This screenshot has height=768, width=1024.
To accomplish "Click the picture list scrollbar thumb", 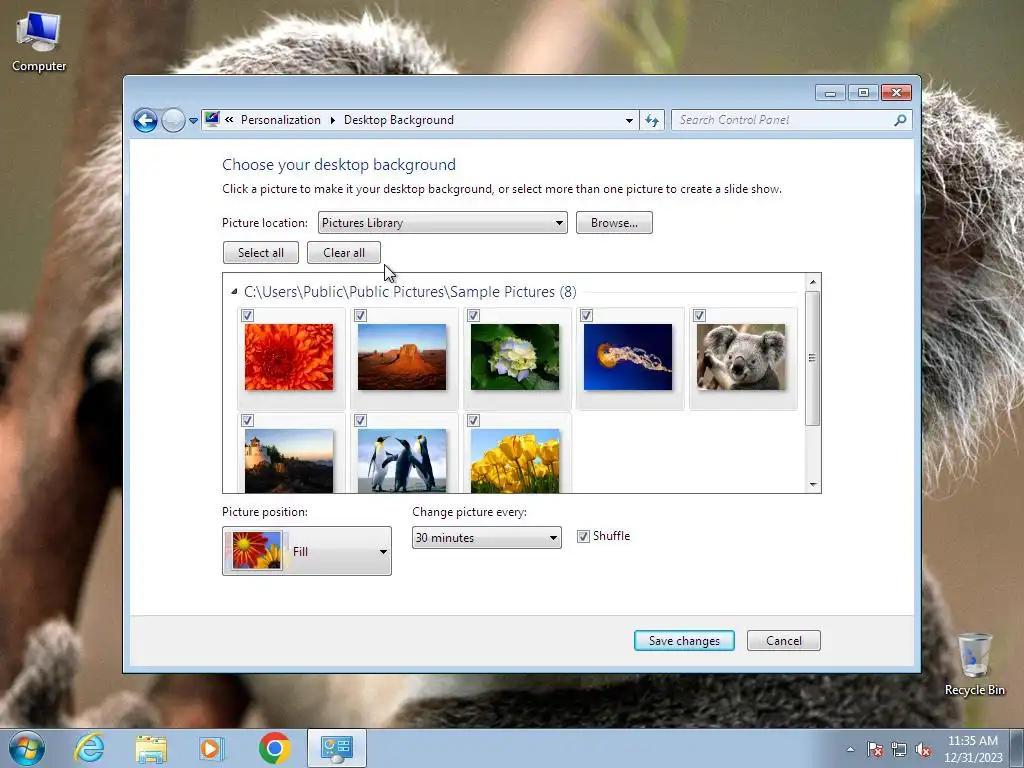I will point(812,358).
